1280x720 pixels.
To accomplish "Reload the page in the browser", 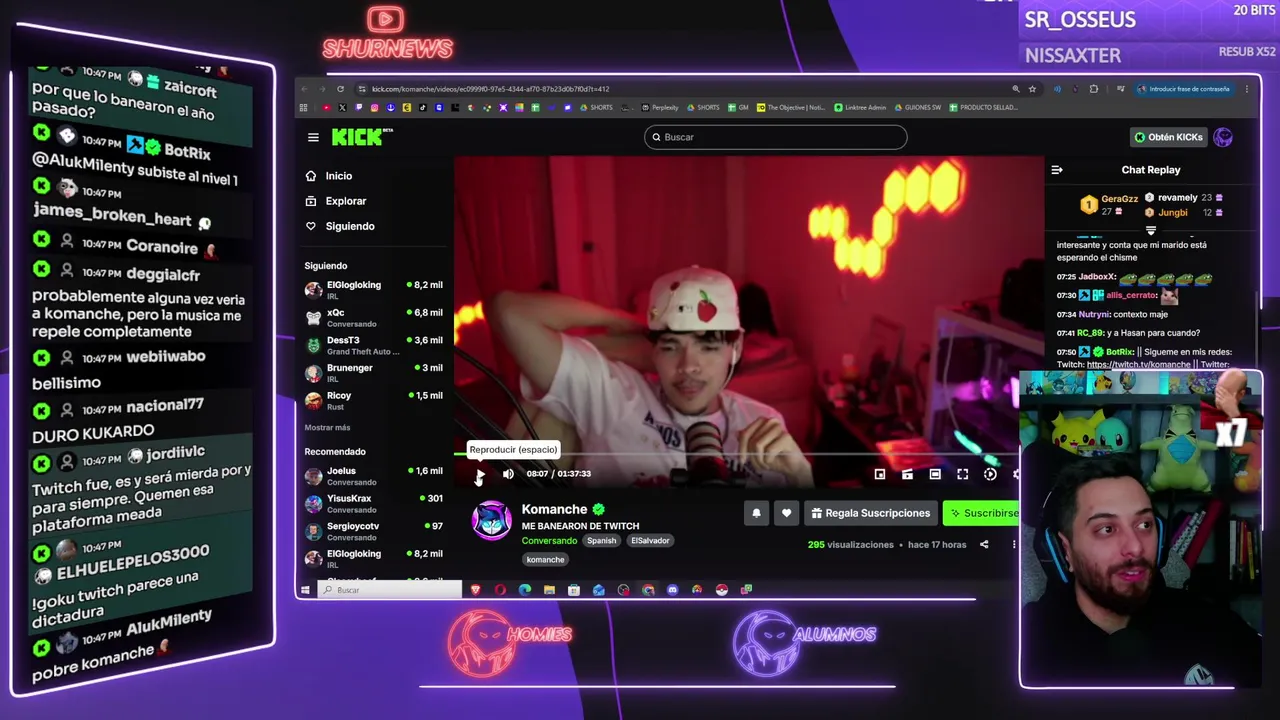I will point(340,89).
